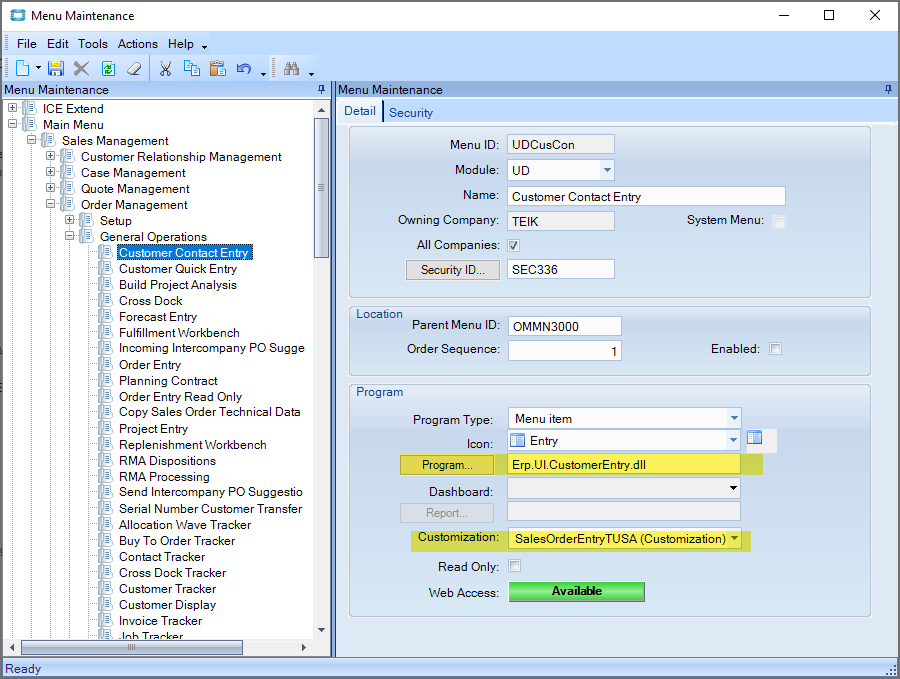Expand the Quote Management node
The width and height of the screenshot is (900, 679).
tap(51, 188)
